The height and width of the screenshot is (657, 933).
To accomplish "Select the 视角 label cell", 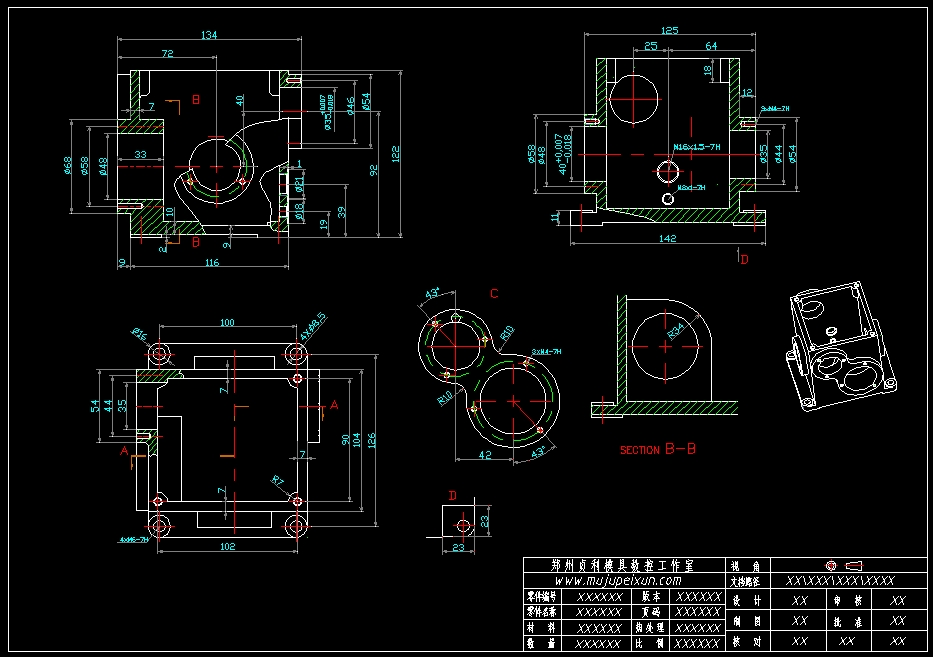I will 746,566.
